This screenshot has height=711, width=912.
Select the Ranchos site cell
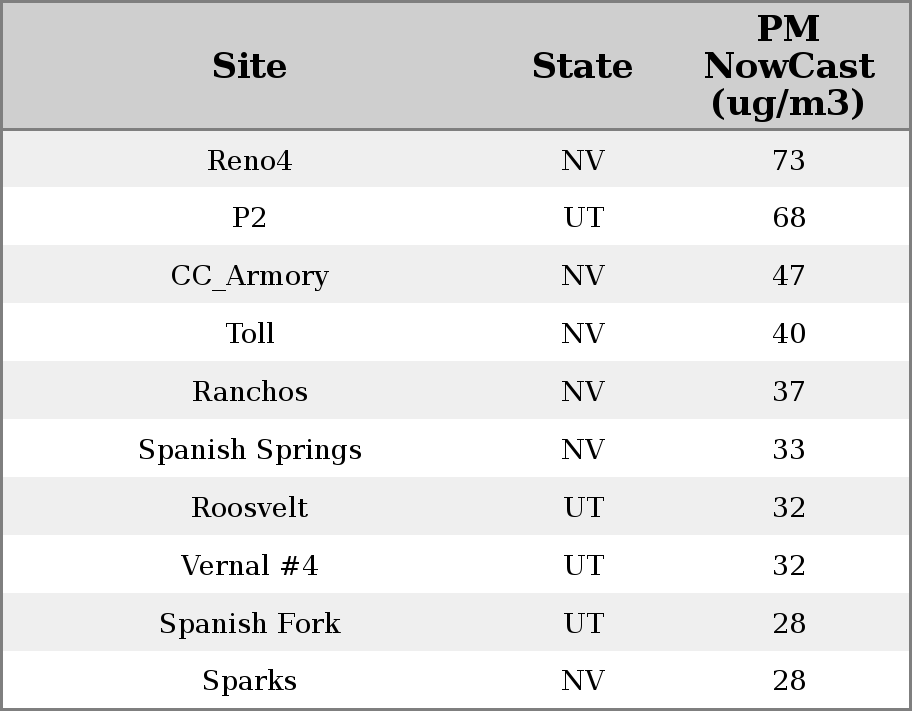click(x=250, y=392)
